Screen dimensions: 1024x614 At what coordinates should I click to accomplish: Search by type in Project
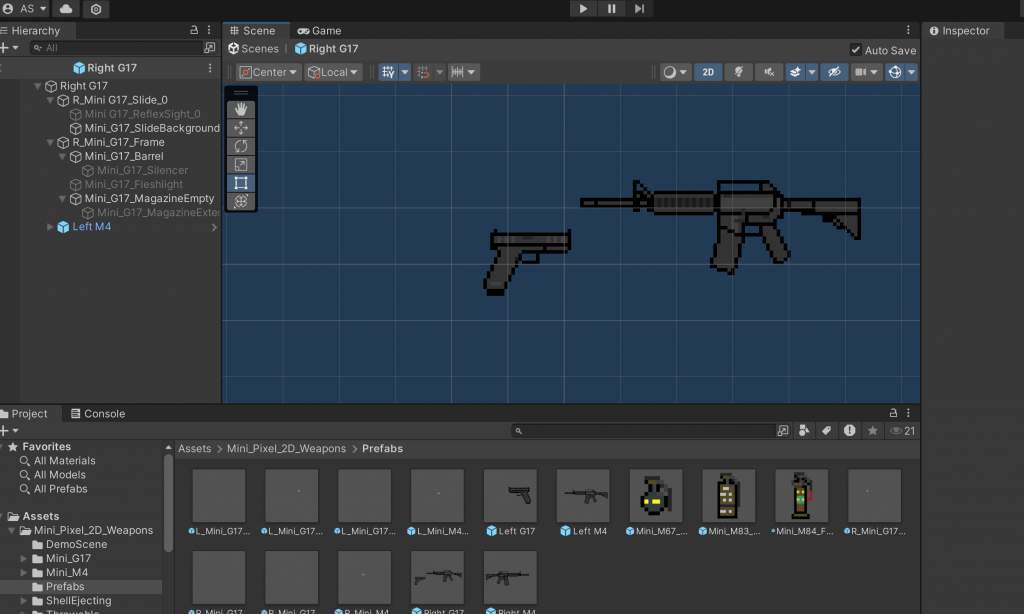click(804, 430)
